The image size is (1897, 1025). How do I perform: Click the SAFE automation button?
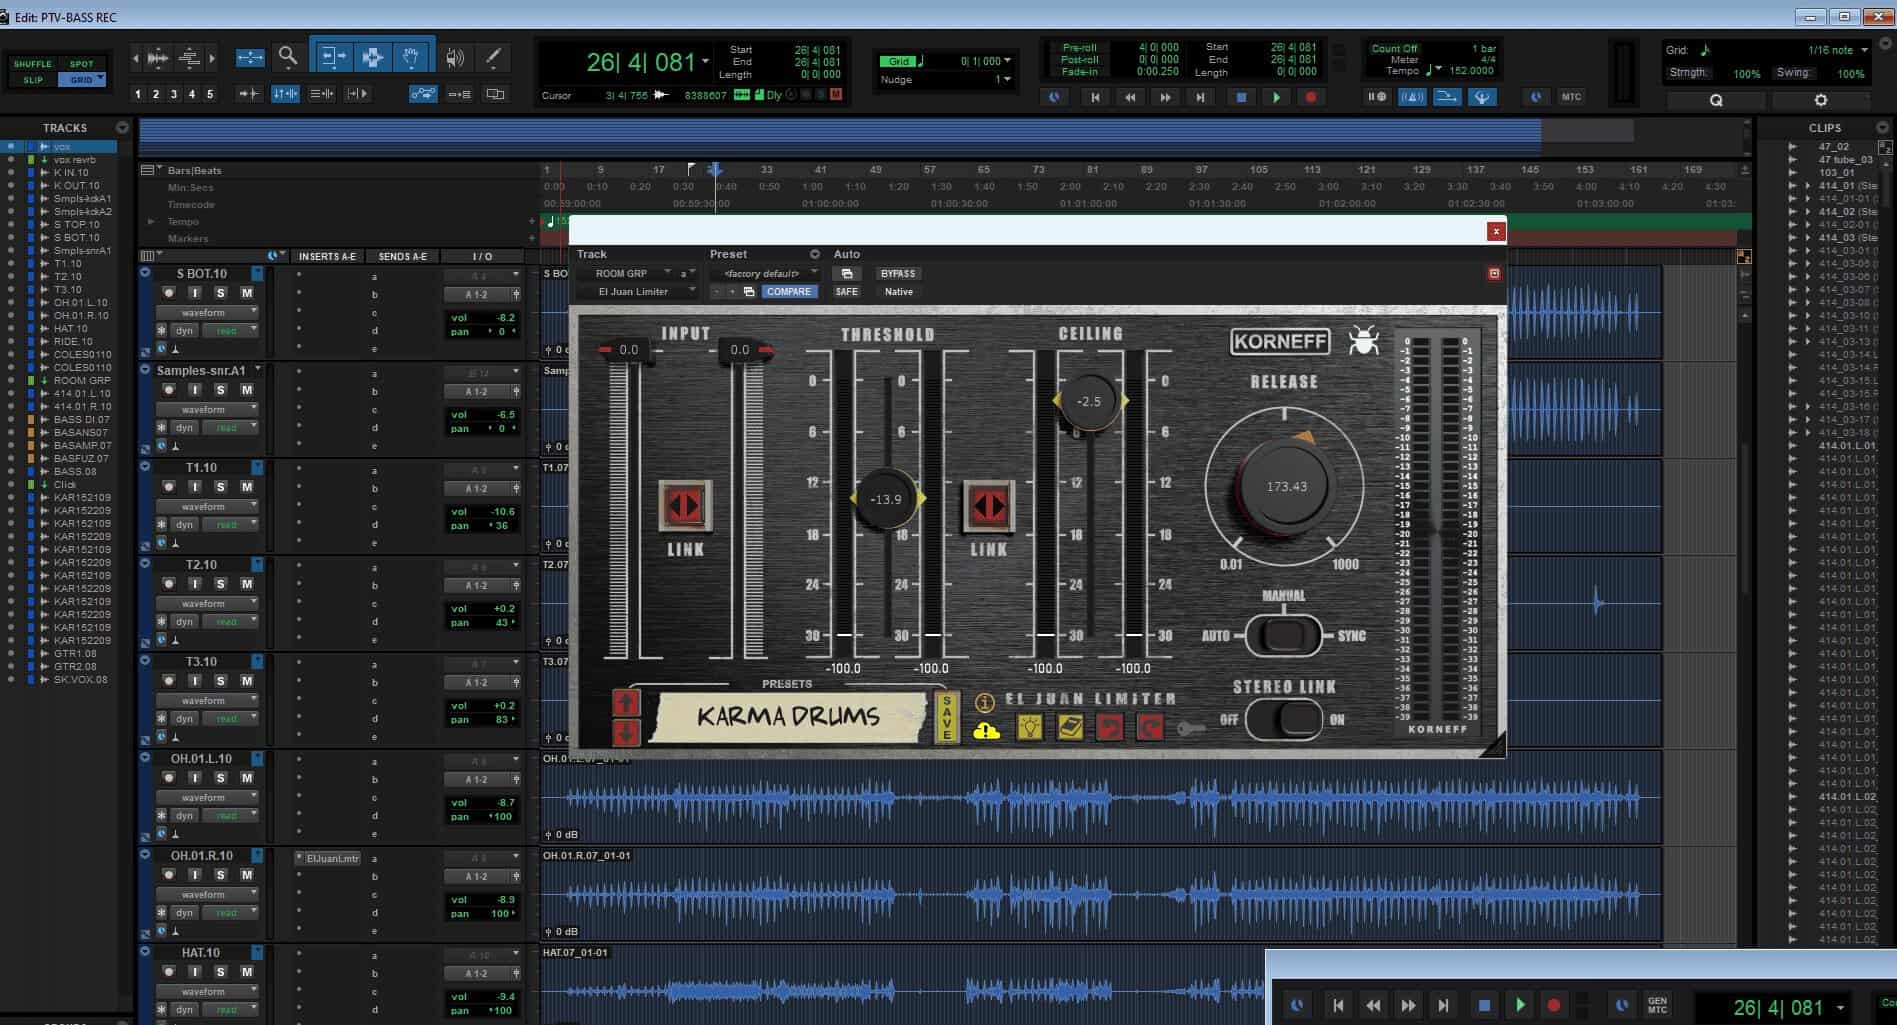[846, 292]
